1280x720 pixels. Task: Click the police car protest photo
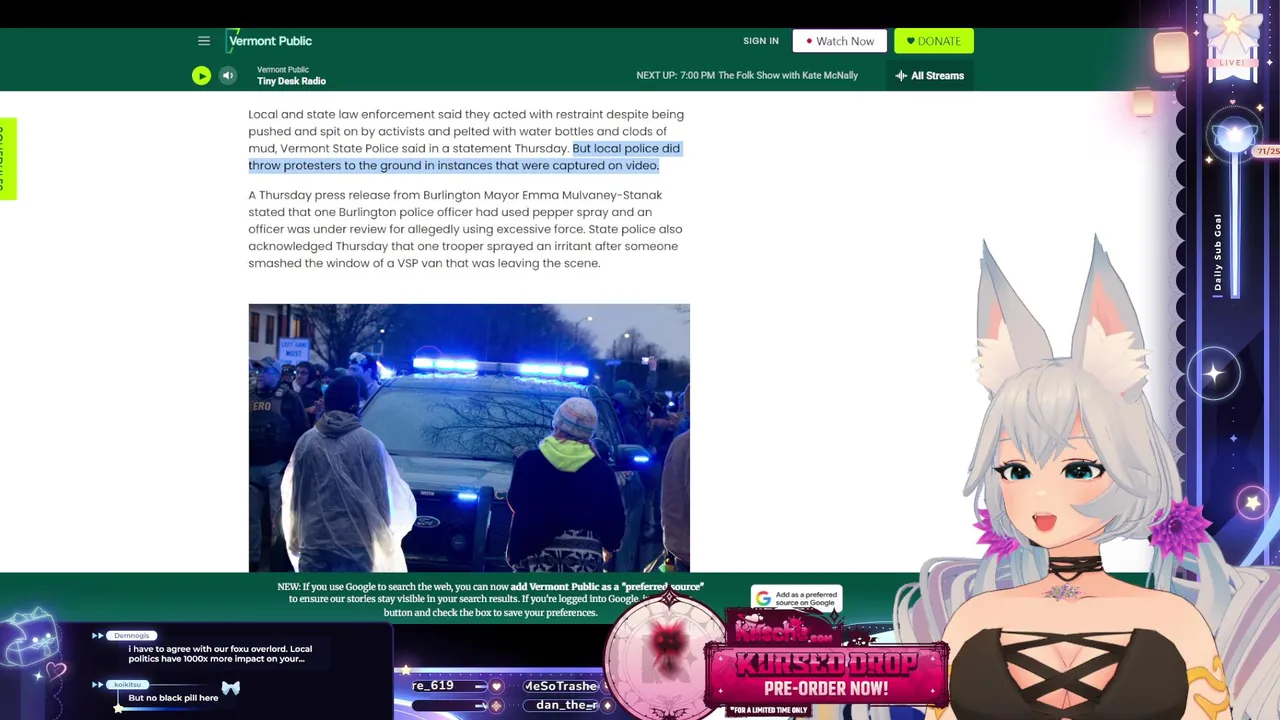click(x=469, y=438)
